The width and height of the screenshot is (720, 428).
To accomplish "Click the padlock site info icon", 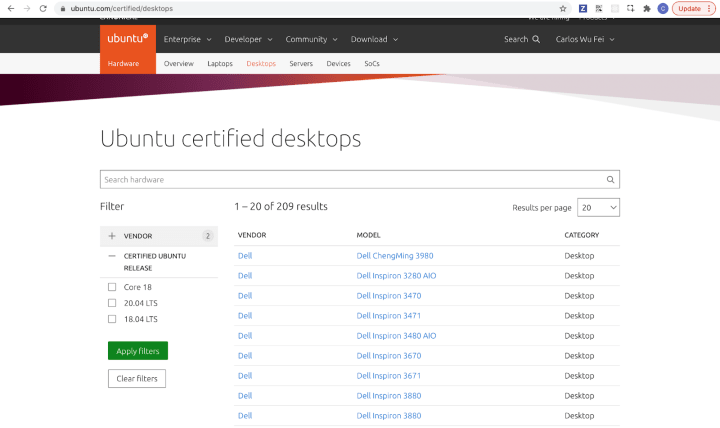I will 63,8.
